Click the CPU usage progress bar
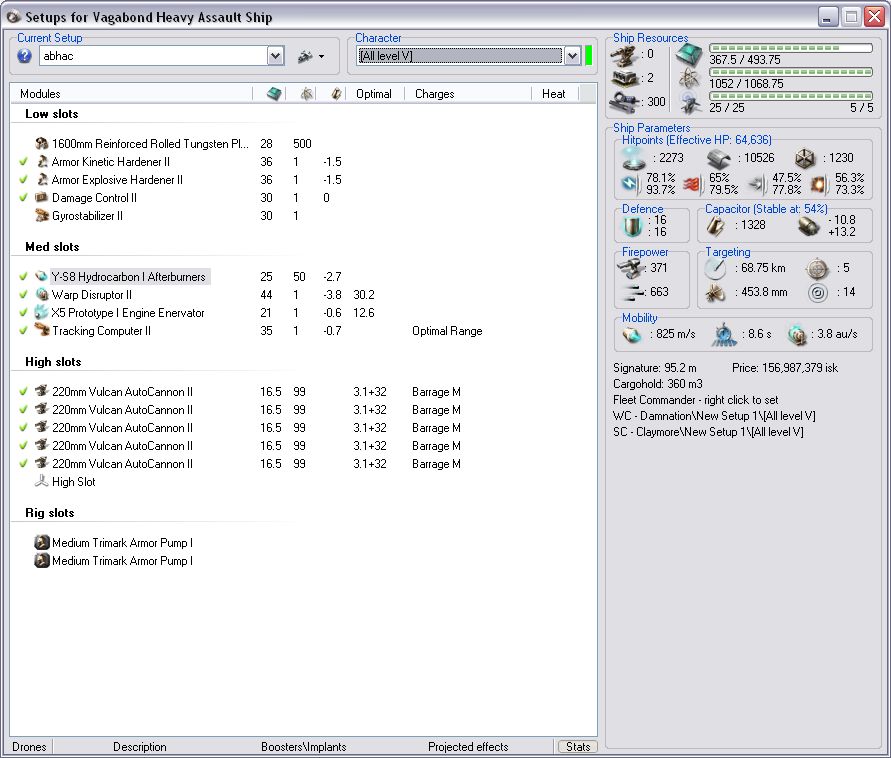Image resolution: width=891 pixels, height=758 pixels. point(790,47)
